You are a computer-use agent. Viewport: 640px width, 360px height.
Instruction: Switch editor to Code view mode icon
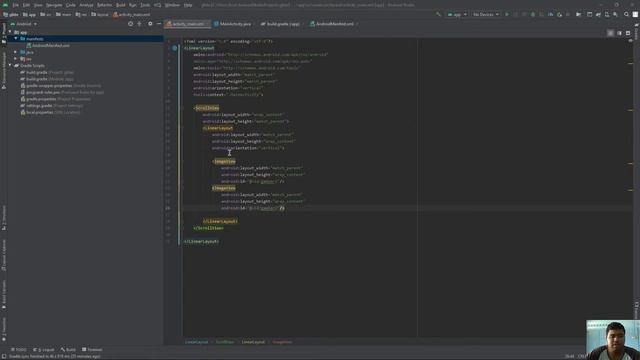611,33
